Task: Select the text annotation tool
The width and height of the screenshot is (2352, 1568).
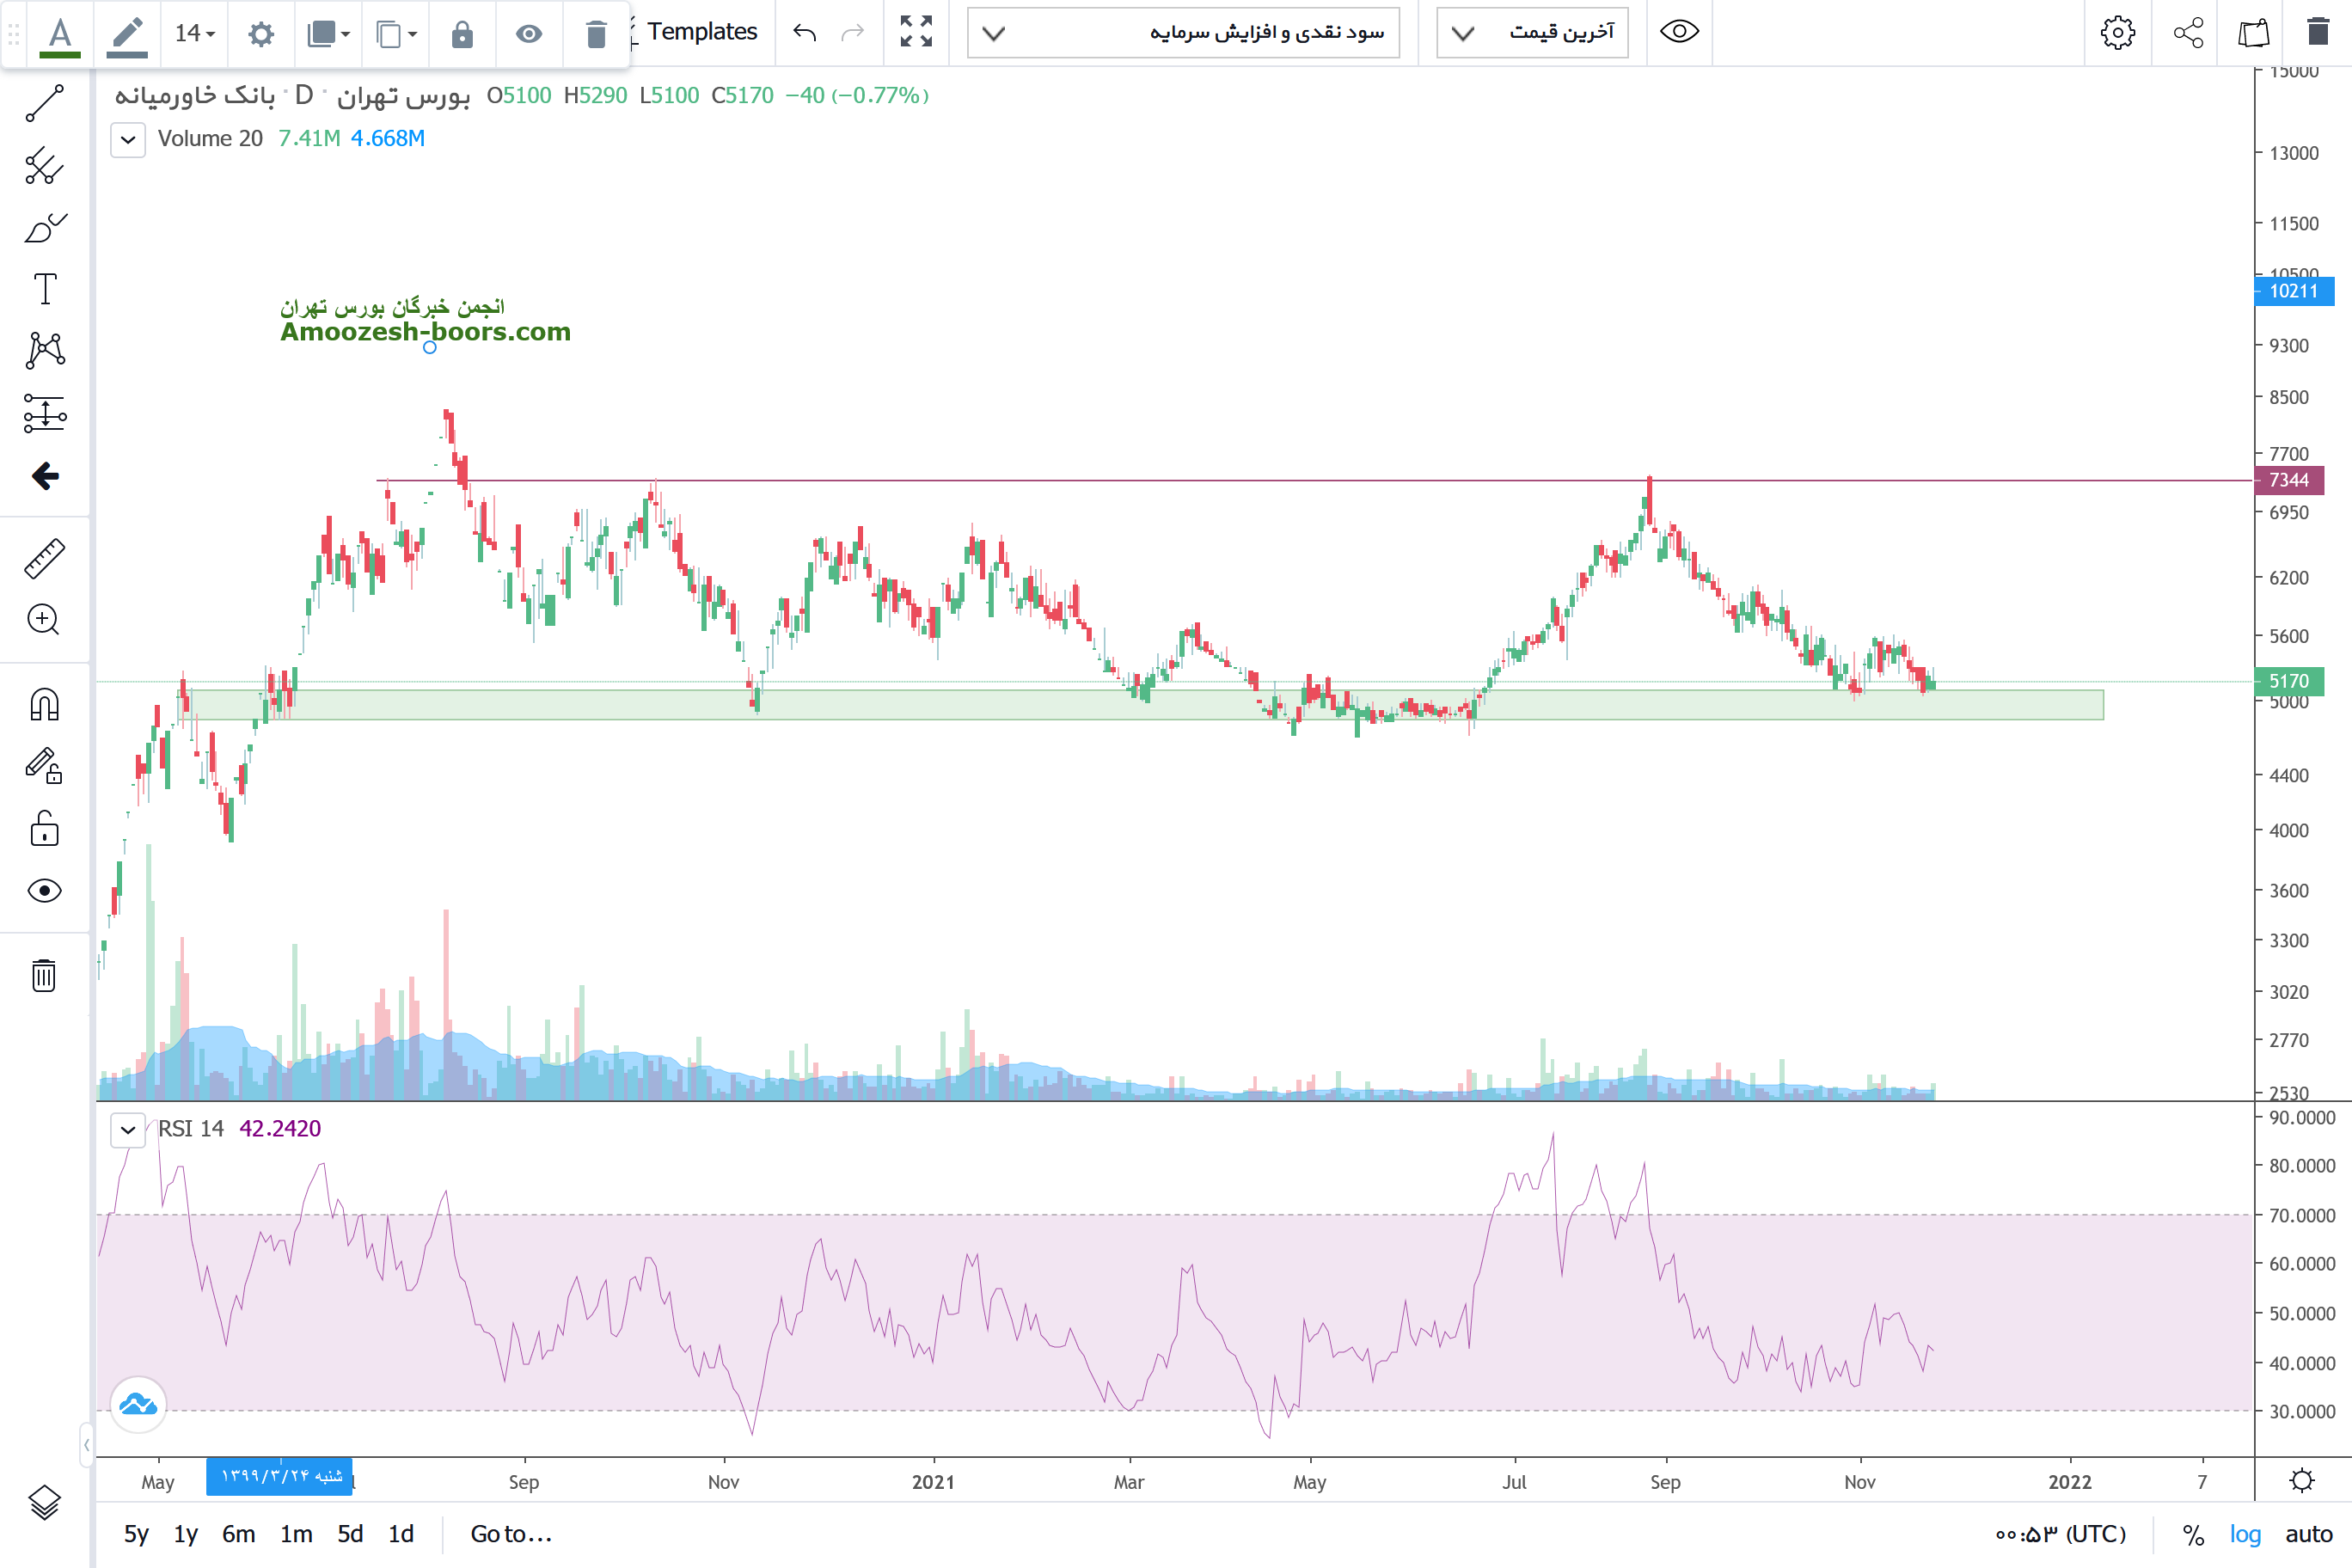Action: tap(44, 289)
